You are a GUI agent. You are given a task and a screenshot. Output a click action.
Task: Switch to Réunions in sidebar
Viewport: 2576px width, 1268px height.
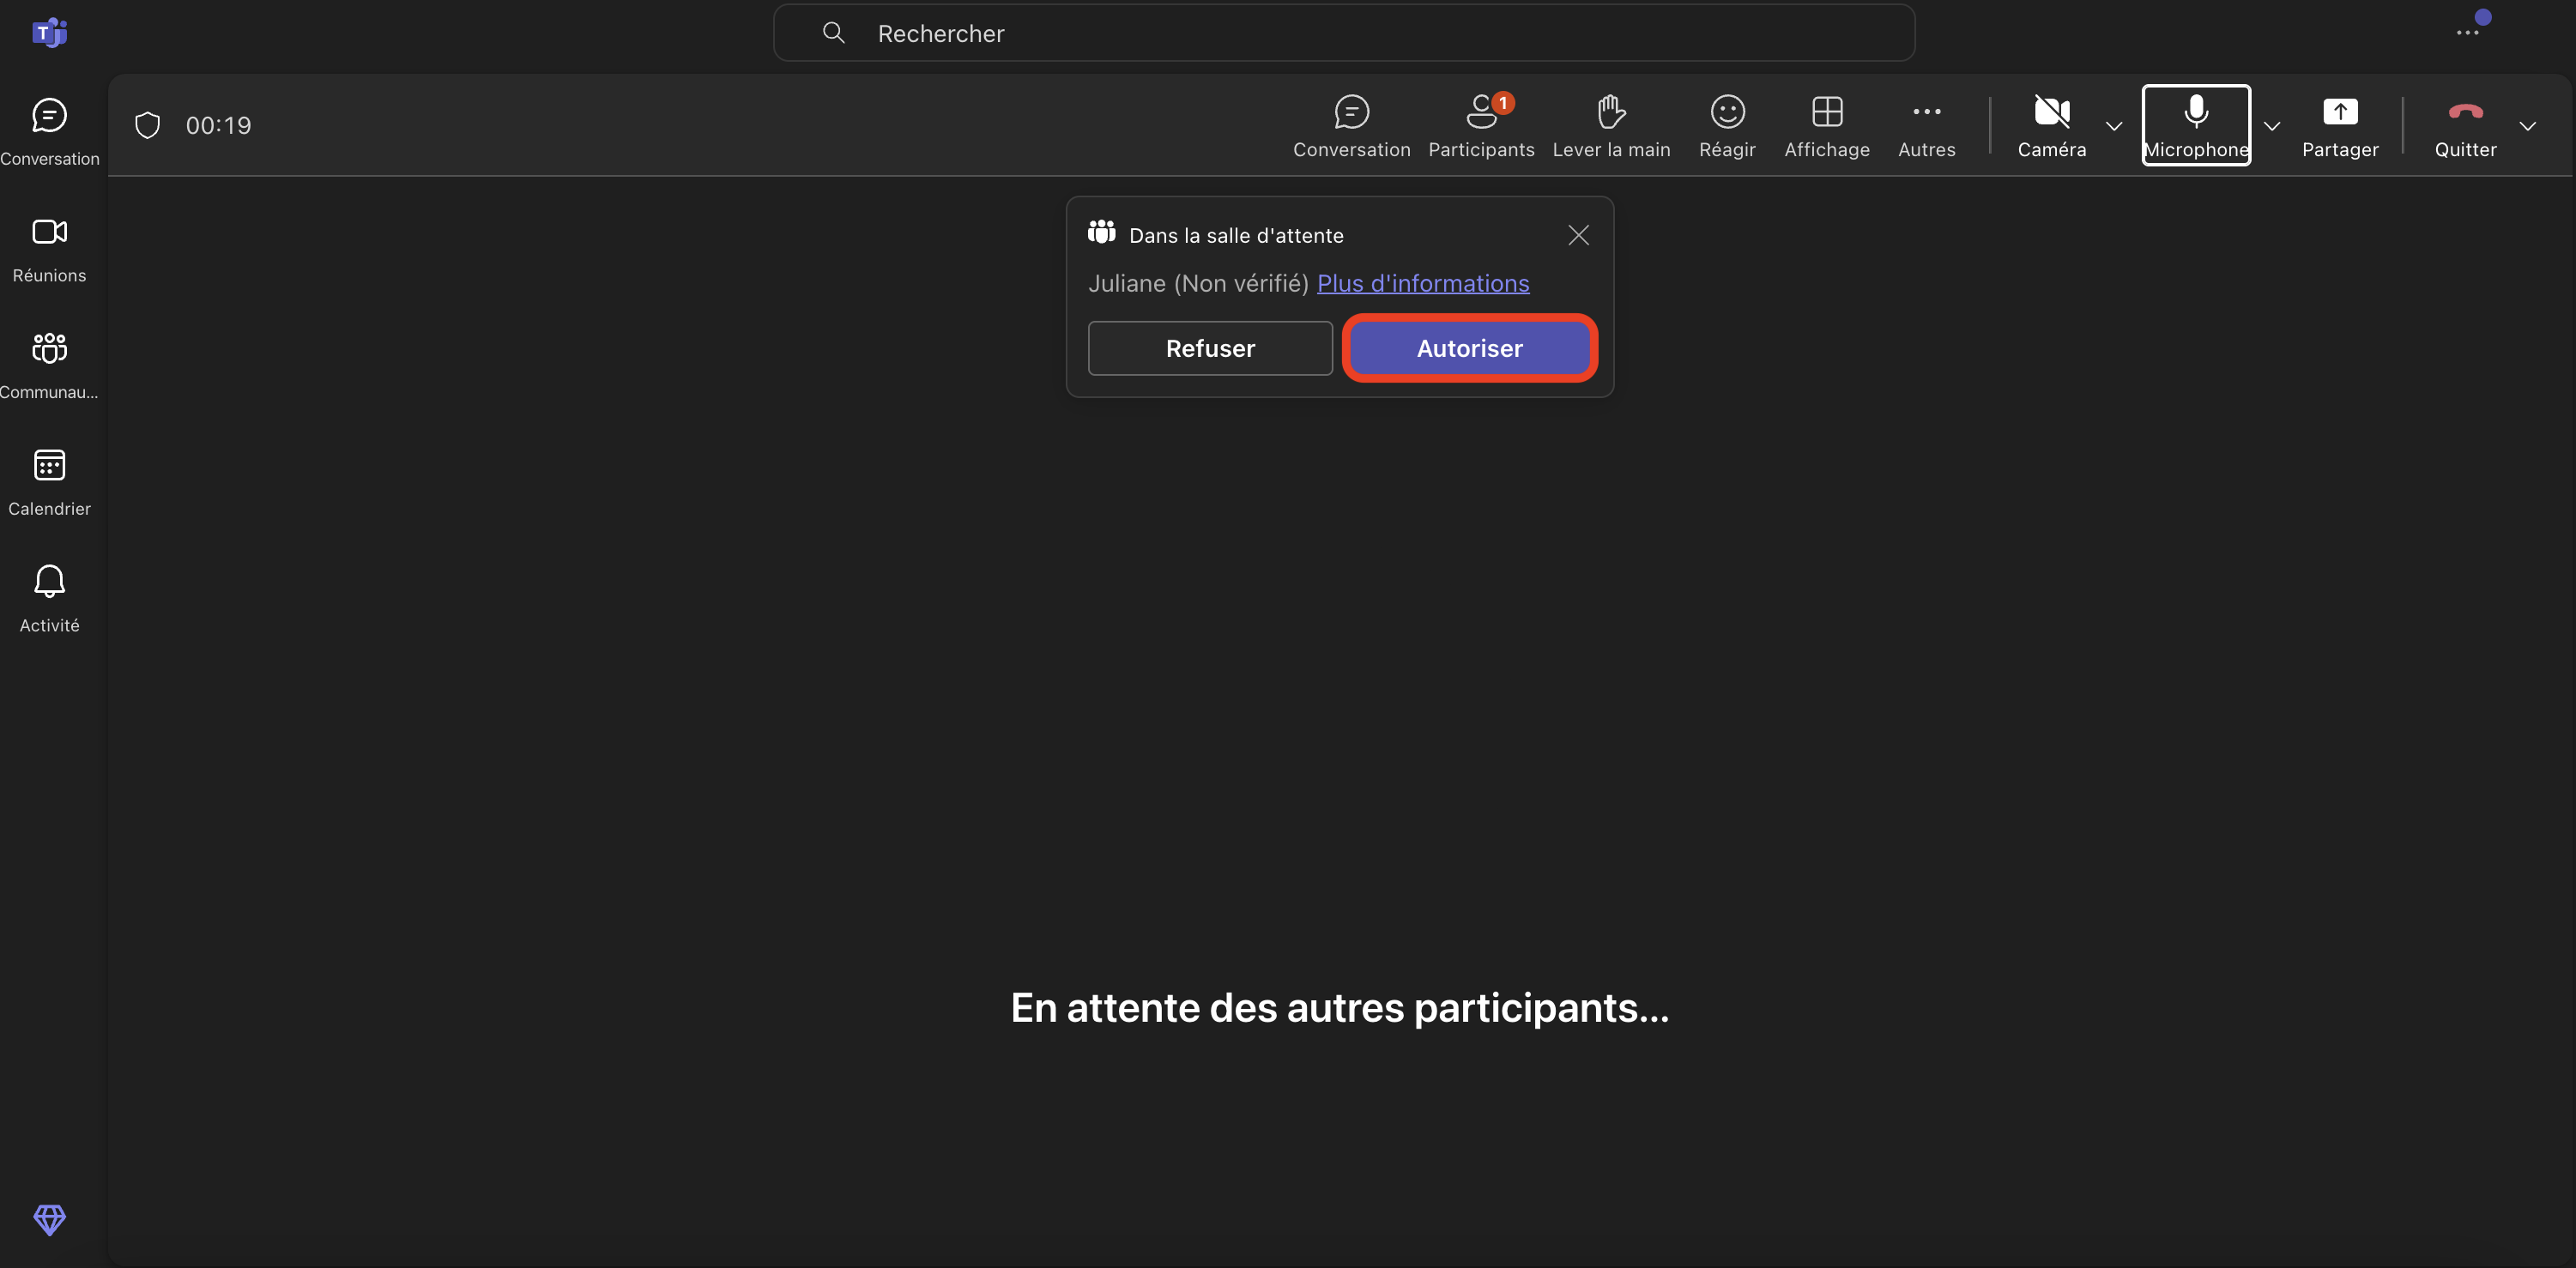coord(49,249)
